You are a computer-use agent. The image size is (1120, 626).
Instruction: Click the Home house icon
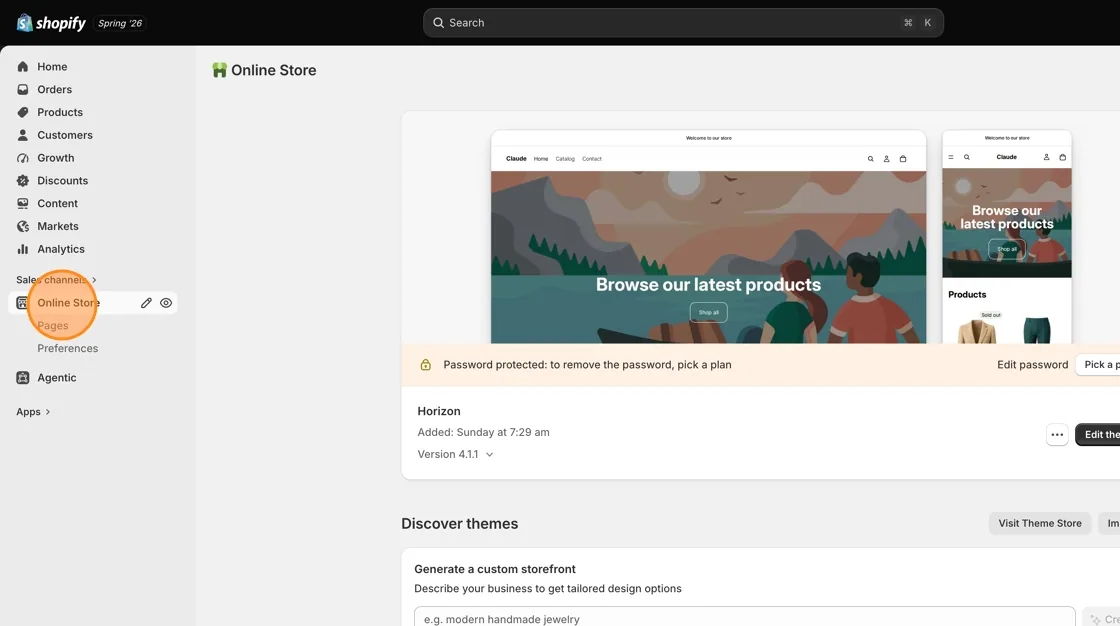tap(23, 66)
